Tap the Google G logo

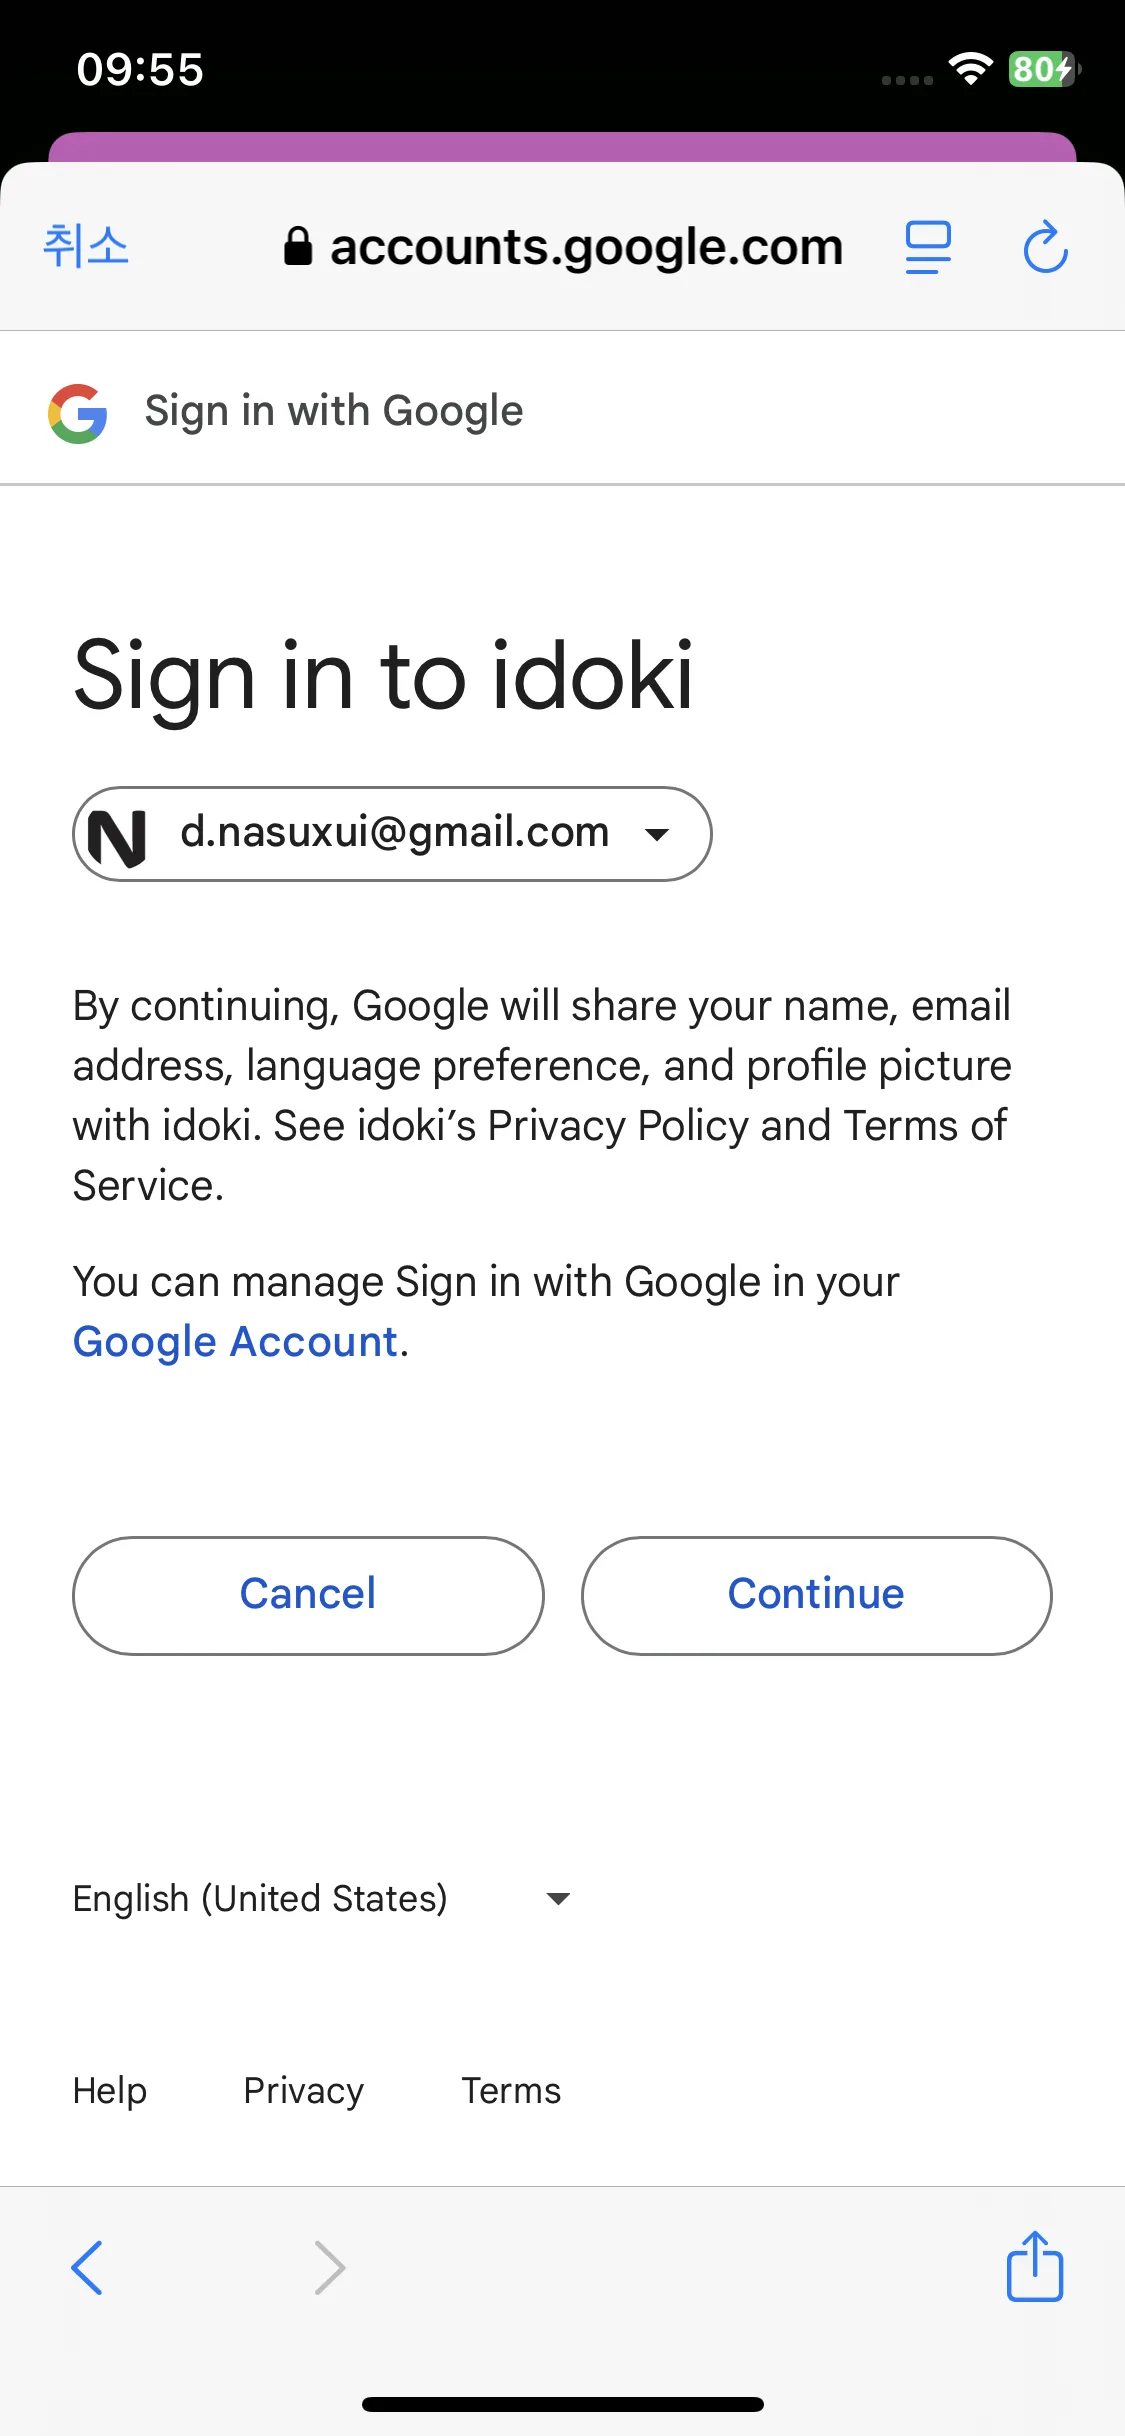[78, 413]
